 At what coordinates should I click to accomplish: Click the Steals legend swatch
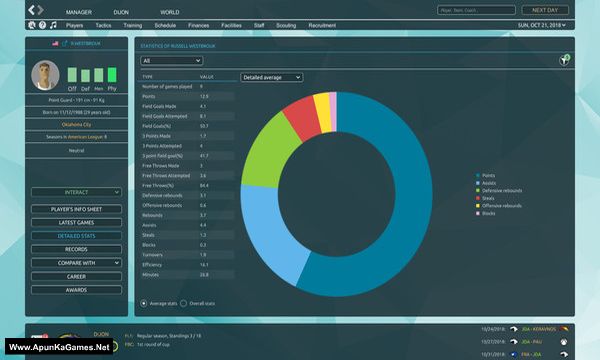478,198
